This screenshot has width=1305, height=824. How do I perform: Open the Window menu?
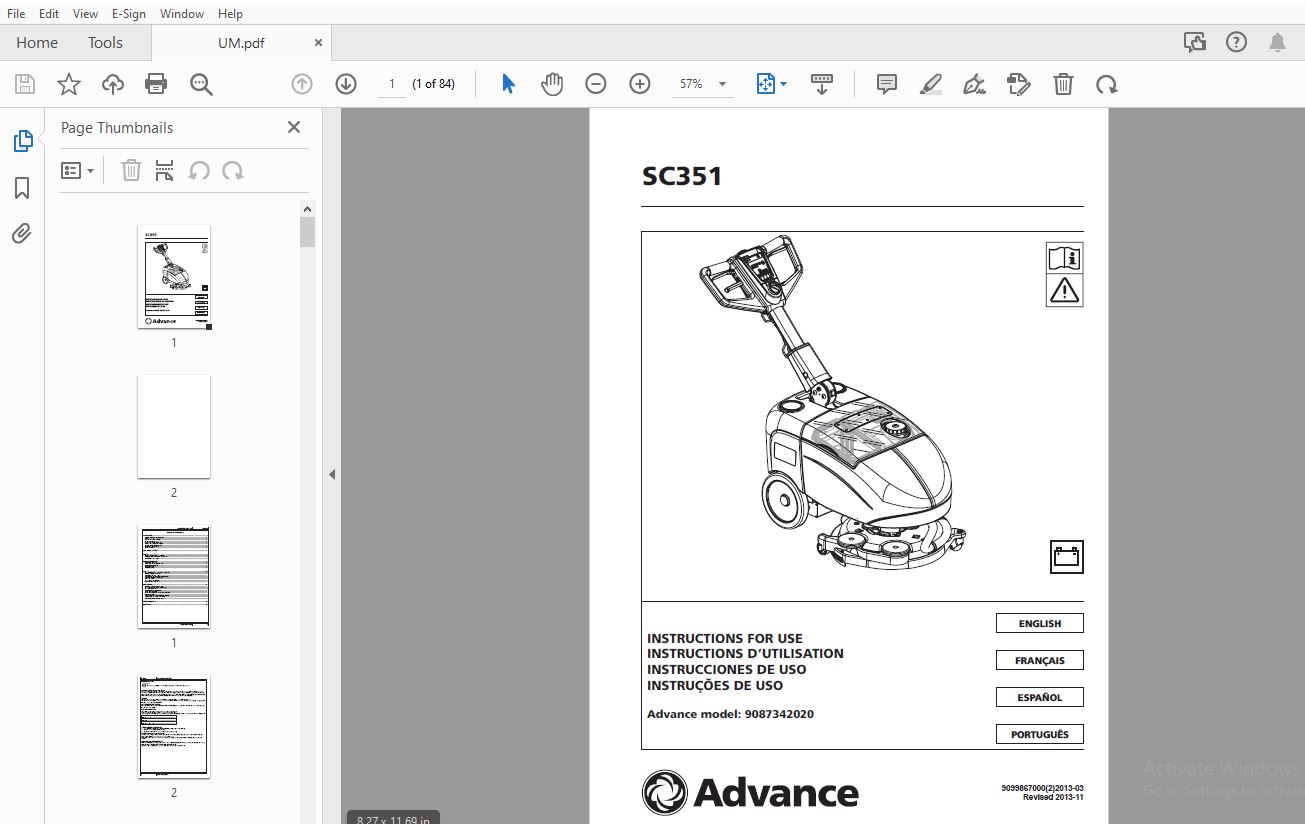pos(181,13)
